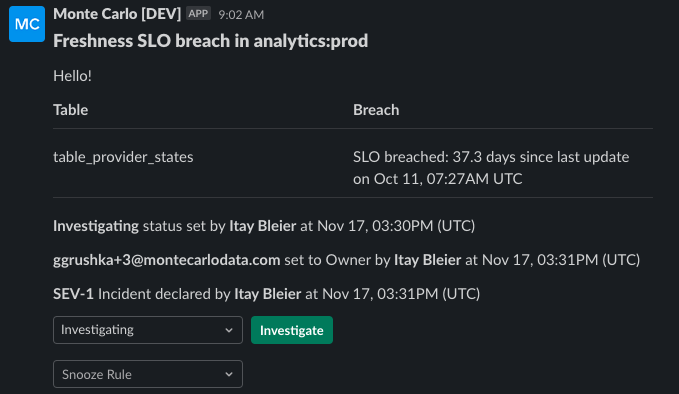Click the SLO breached 37.3 days description

pos(491,168)
